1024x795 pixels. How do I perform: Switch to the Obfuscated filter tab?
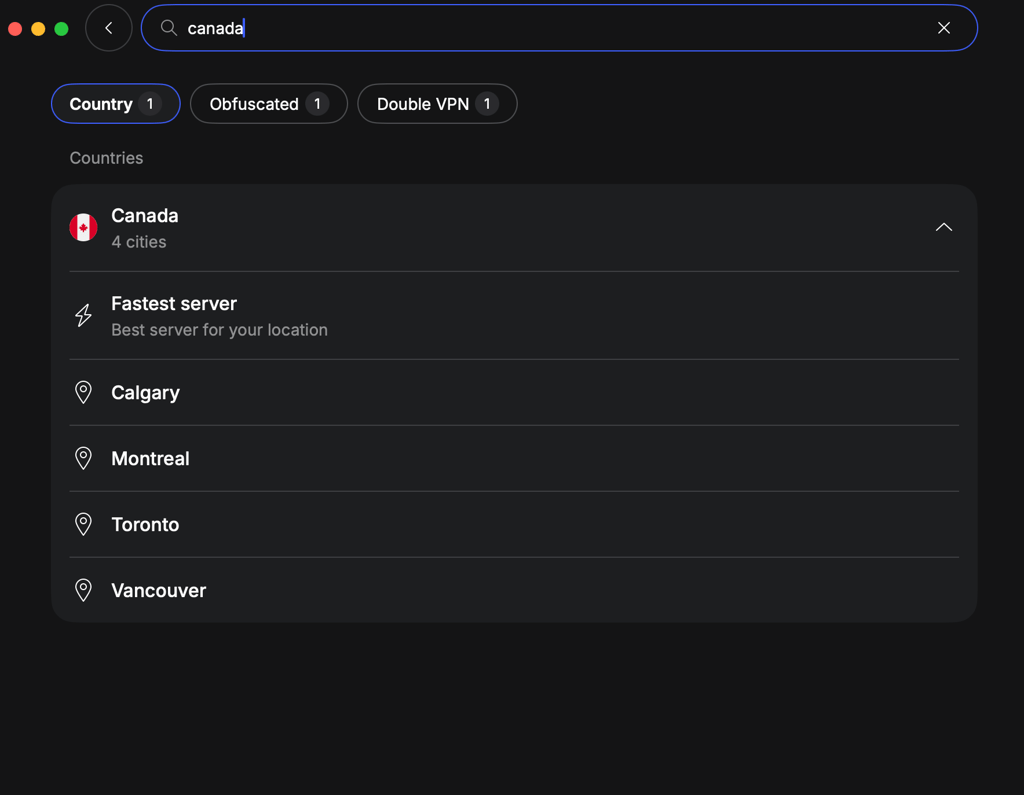point(269,104)
